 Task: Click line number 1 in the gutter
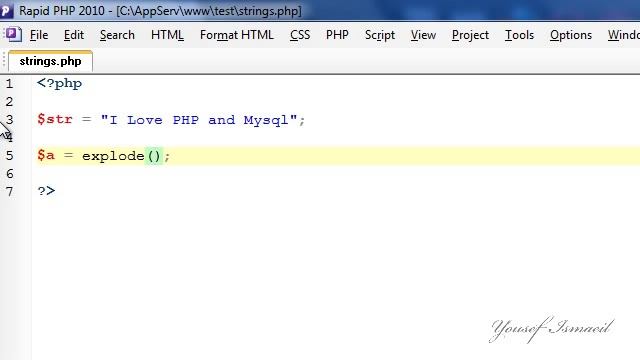[9, 84]
